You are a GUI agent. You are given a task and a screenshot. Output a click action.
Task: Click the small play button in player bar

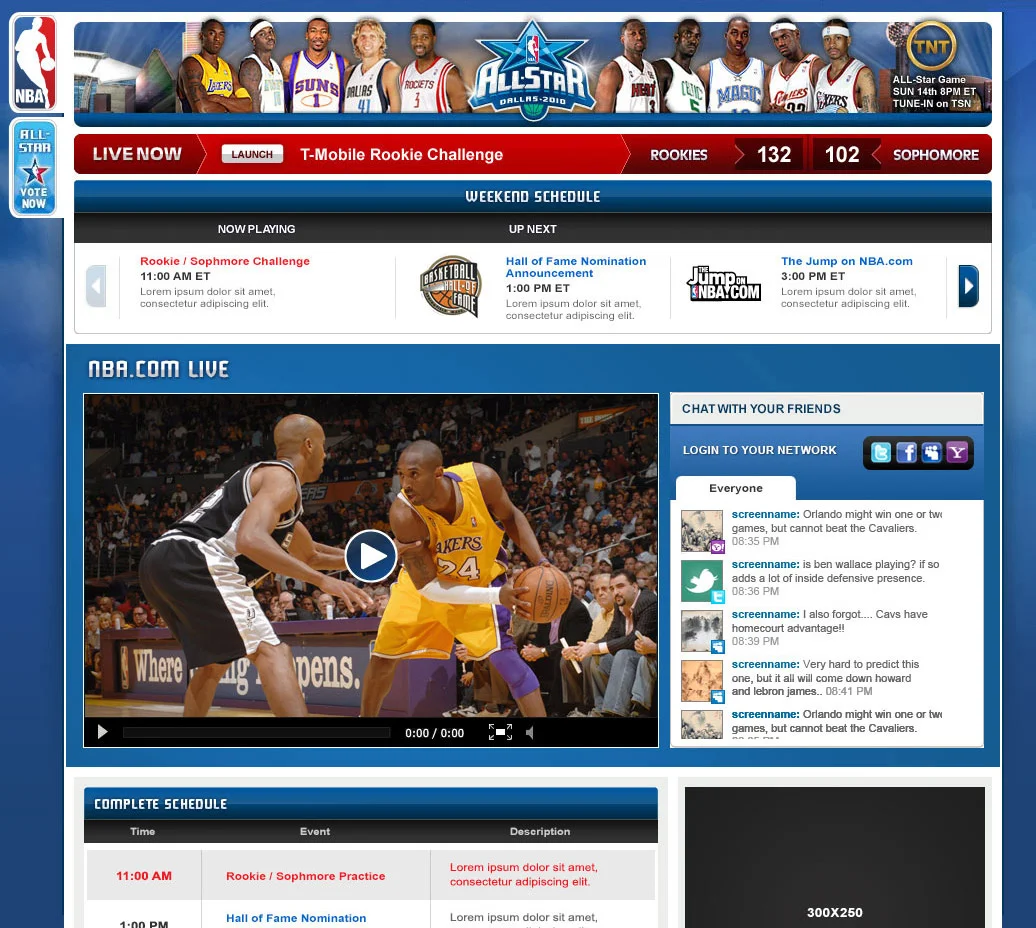coord(102,732)
